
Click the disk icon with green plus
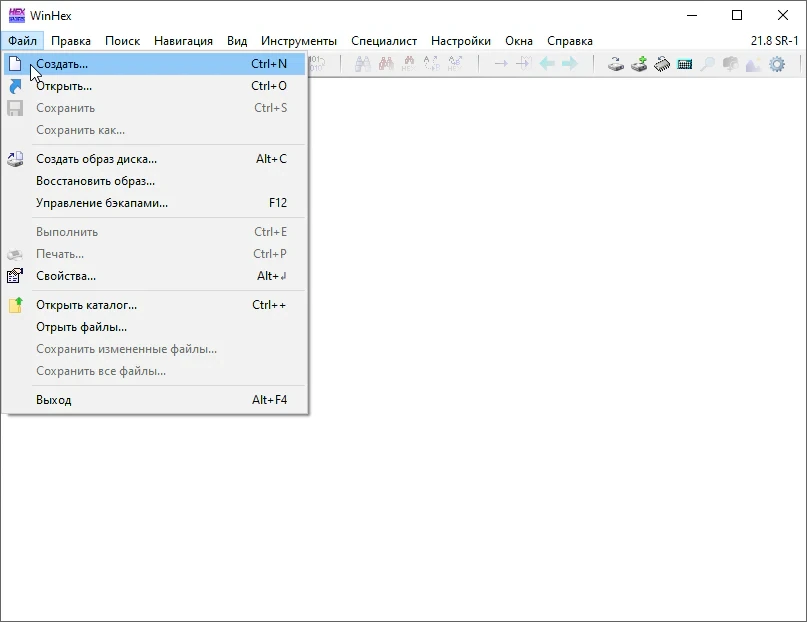pos(639,64)
